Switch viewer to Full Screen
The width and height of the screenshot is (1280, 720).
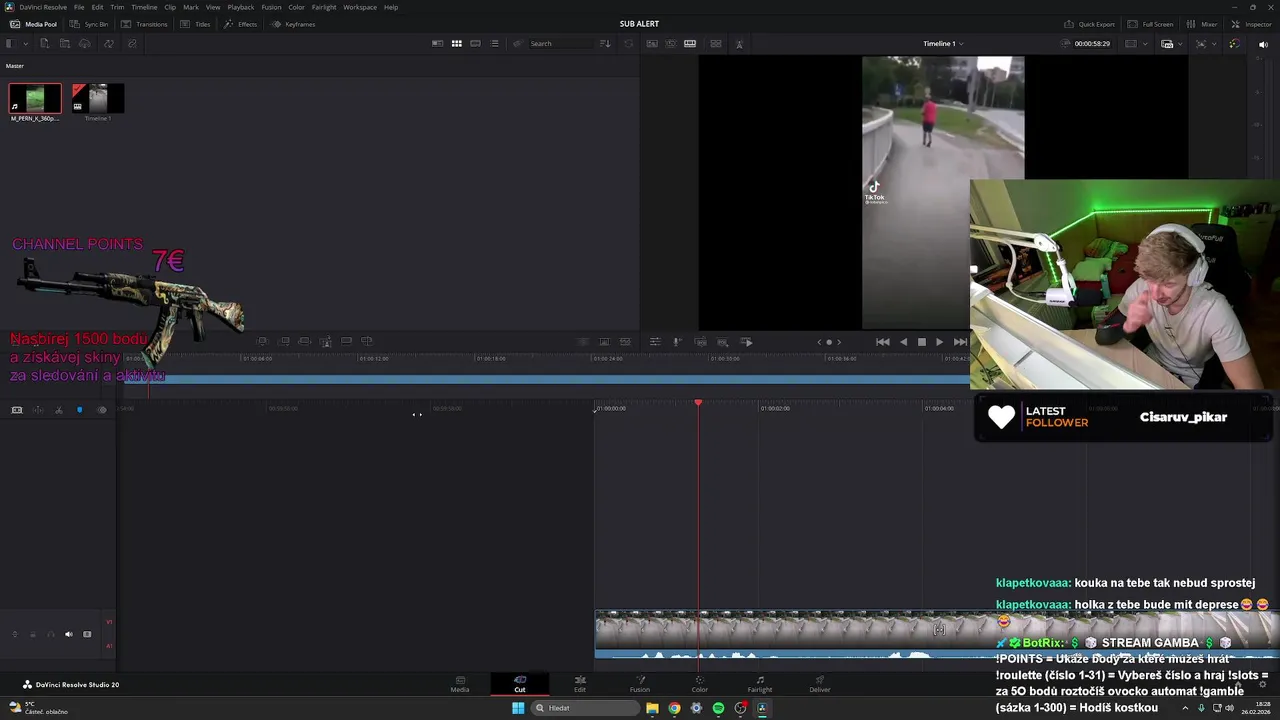pyautogui.click(x=1151, y=24)
